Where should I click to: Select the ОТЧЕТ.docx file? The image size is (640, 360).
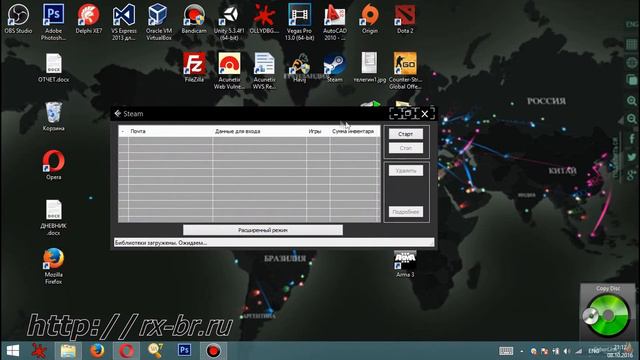click(53, 67)
